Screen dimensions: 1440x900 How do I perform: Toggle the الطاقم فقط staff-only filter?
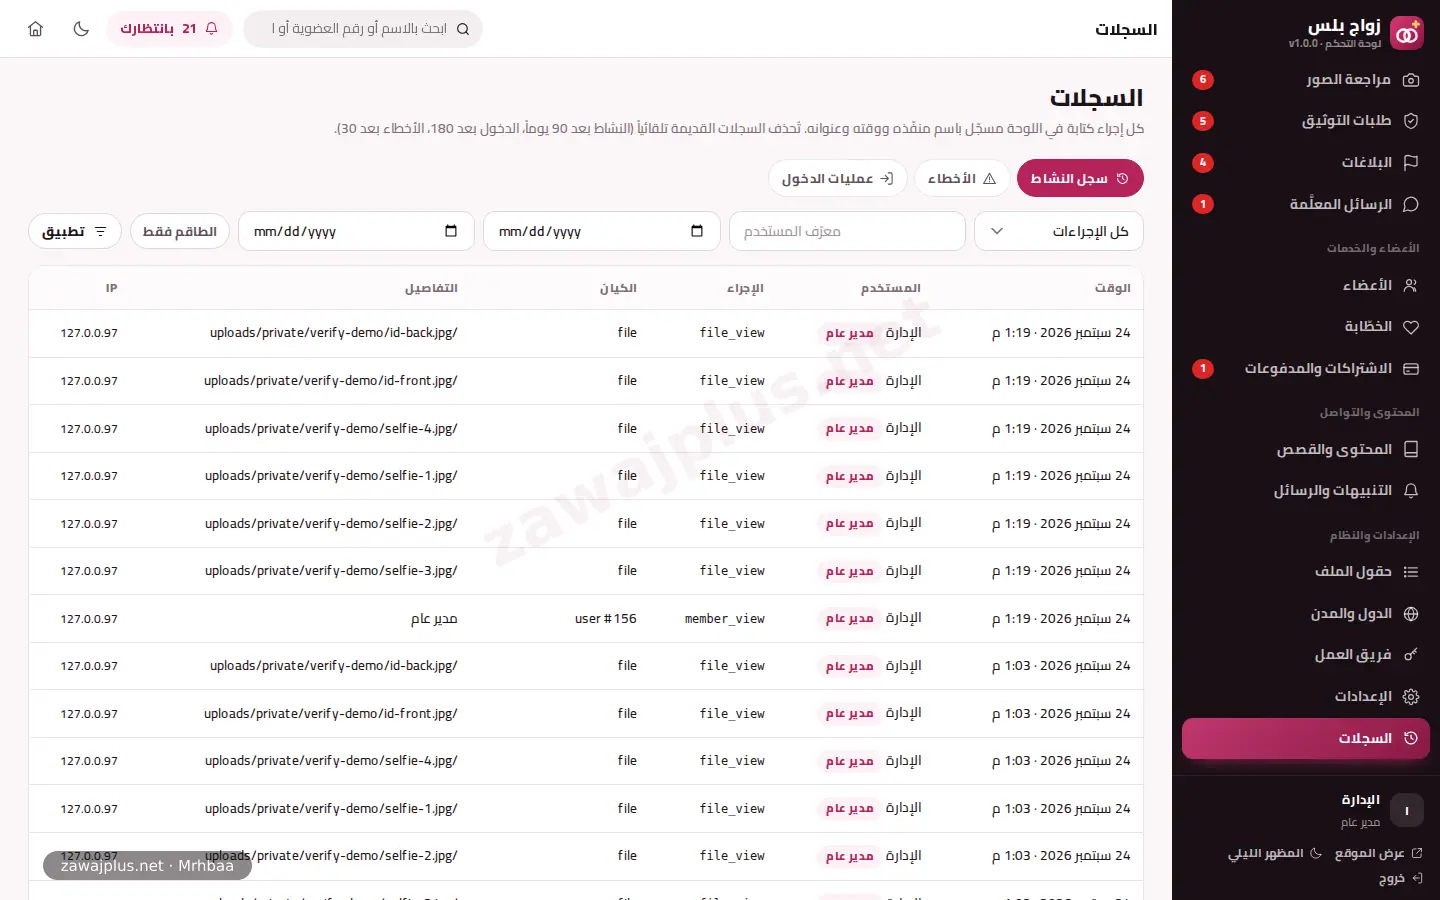coord(180,231)
